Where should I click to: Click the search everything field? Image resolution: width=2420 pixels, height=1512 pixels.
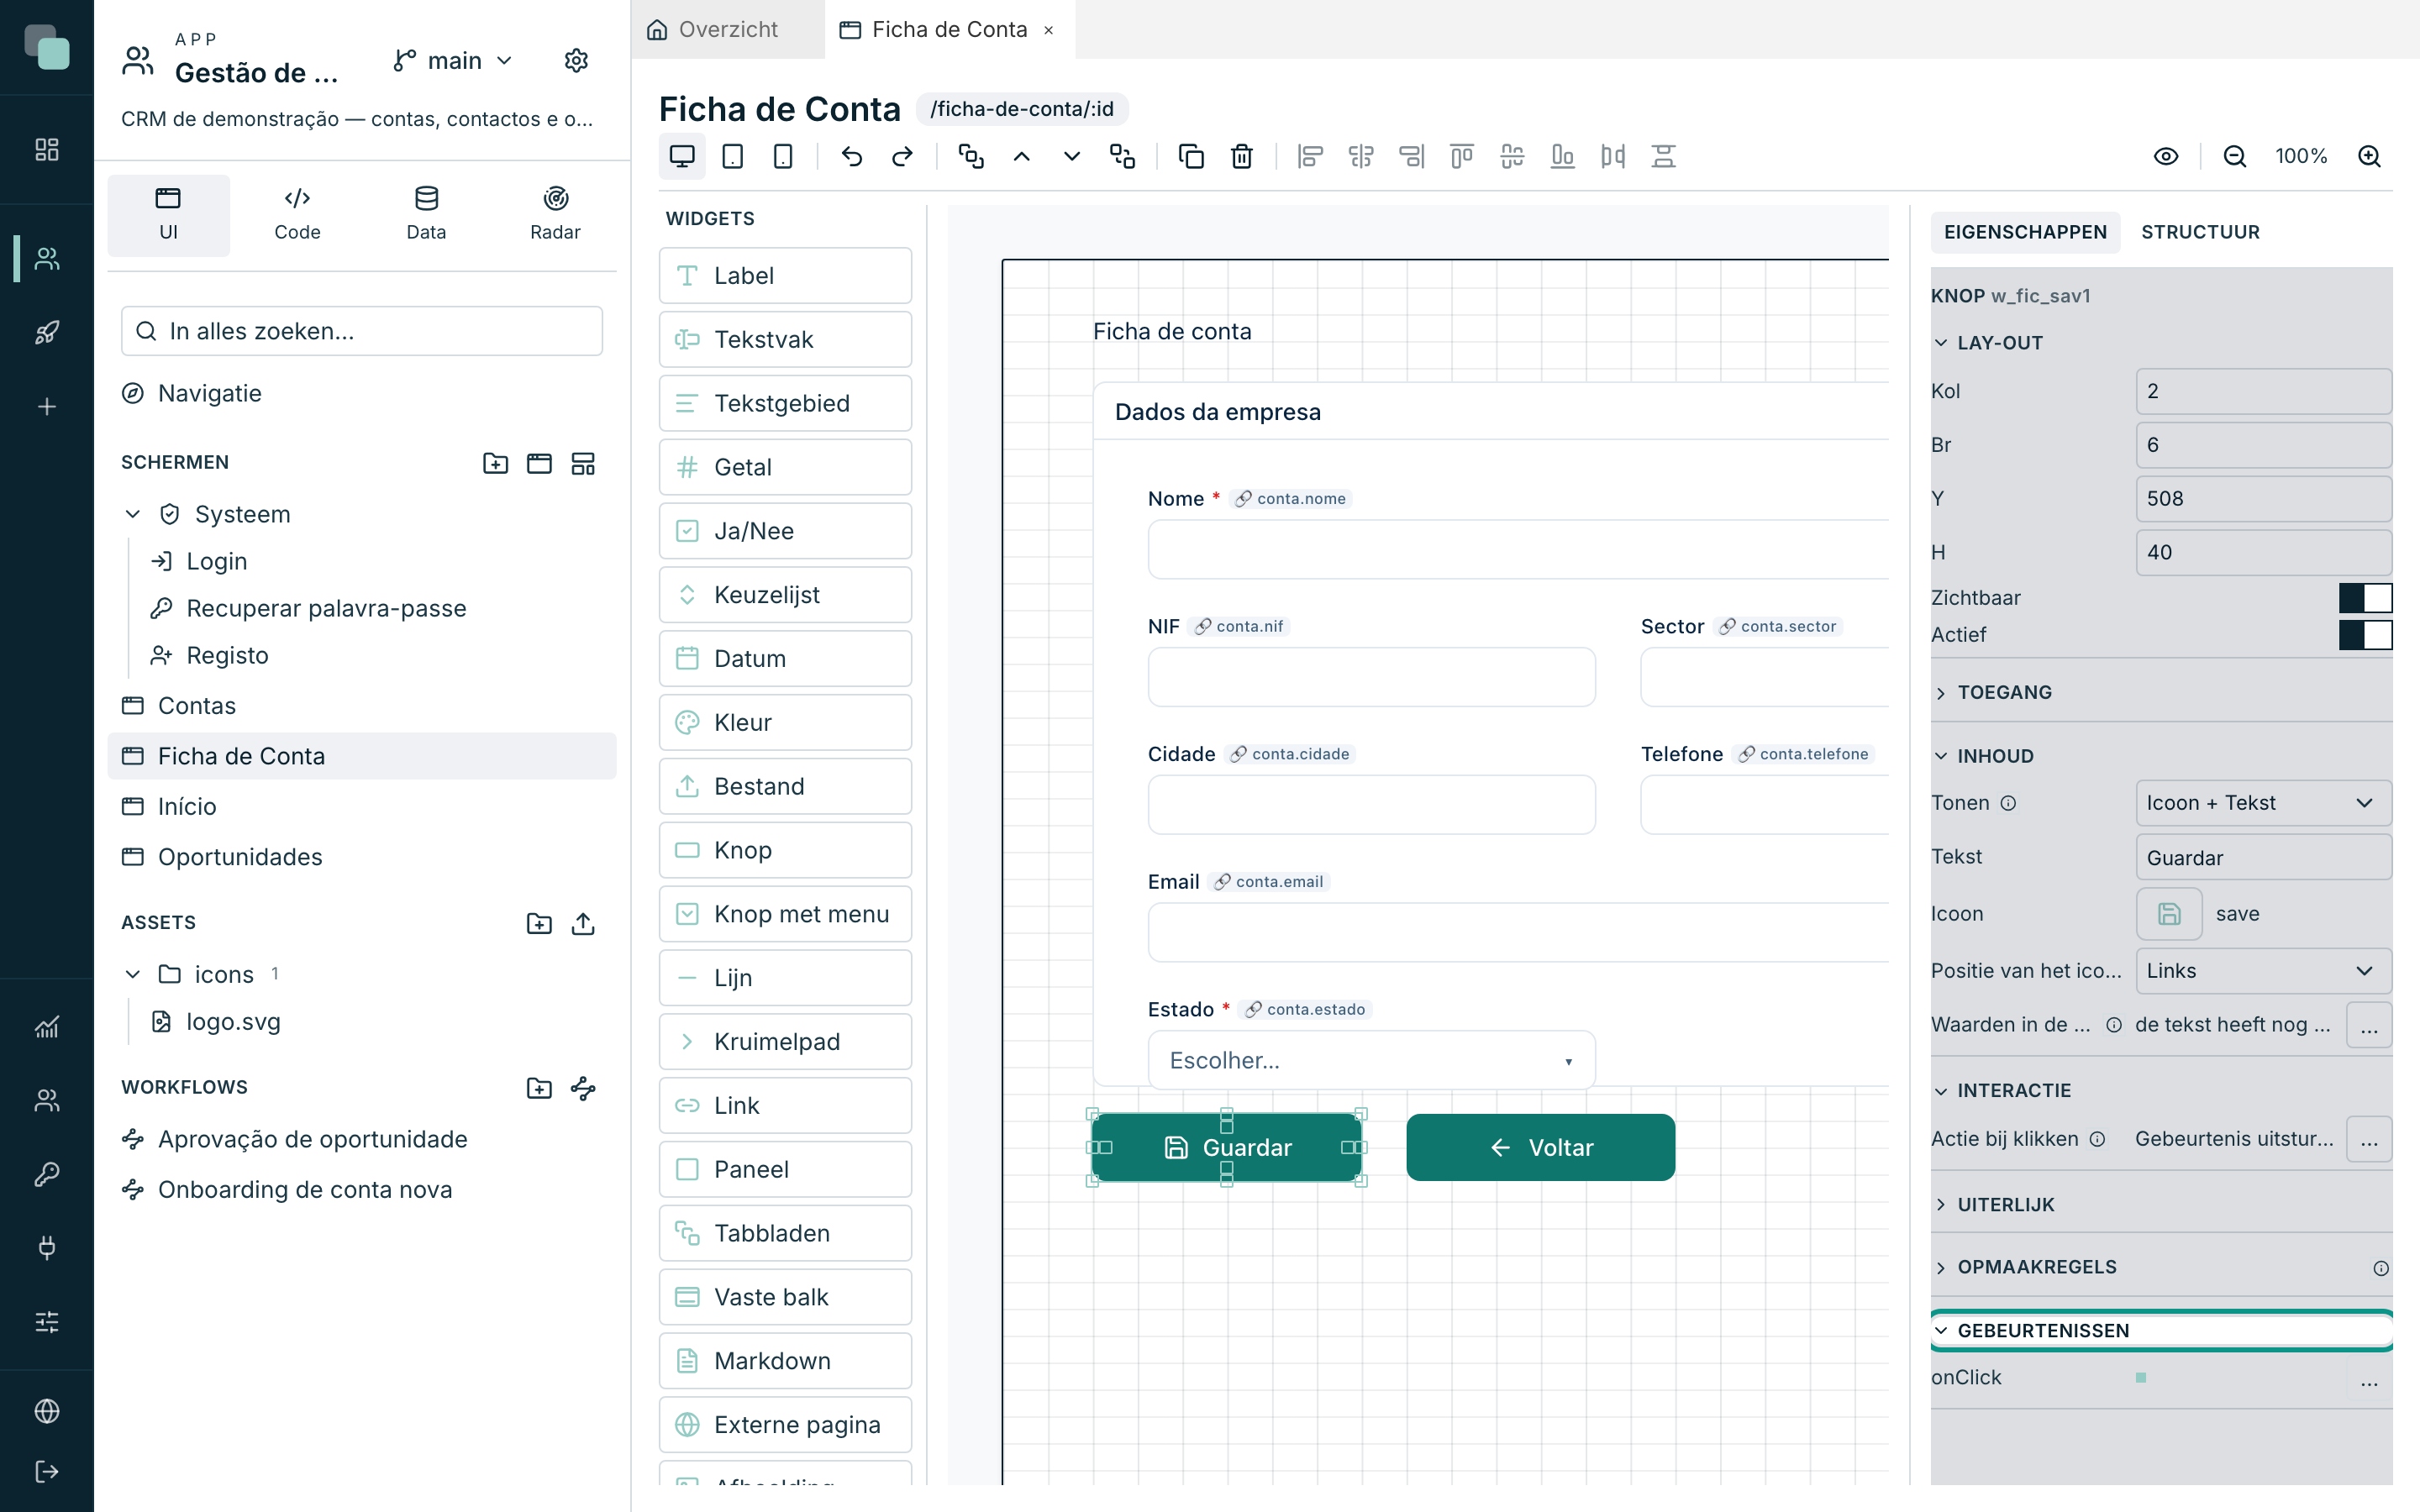(362, 331)
